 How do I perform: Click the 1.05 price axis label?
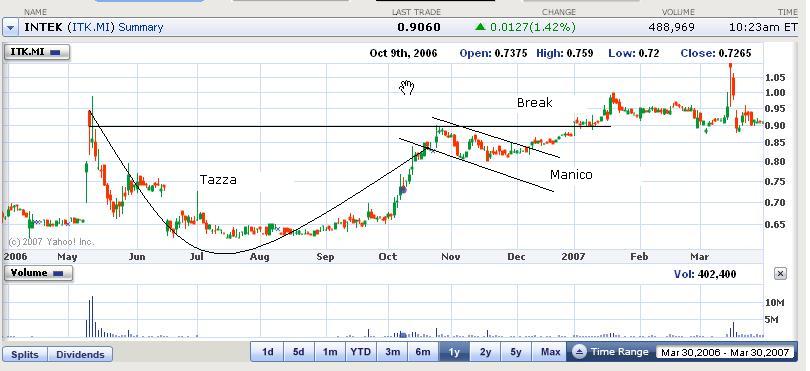(775, 78)
